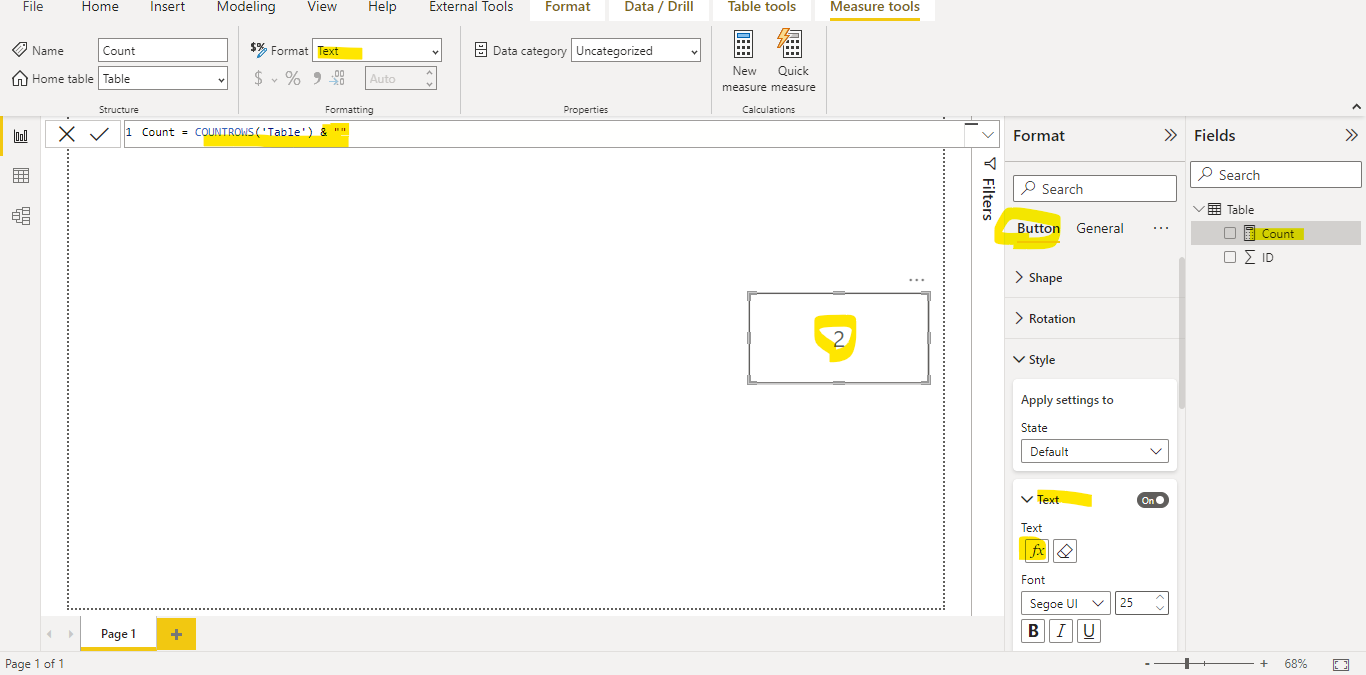
Task: Click the currency format dollar icon
Action: (259, 78)
